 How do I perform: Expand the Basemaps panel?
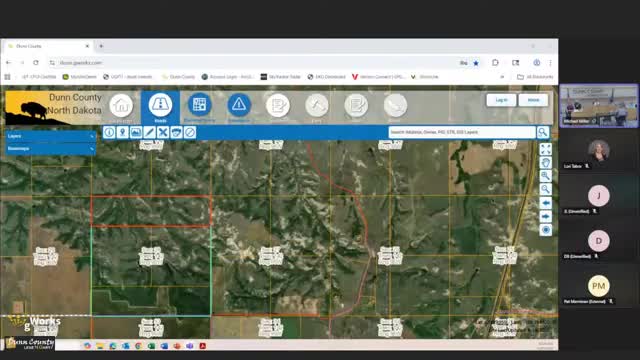coord(51,149)
